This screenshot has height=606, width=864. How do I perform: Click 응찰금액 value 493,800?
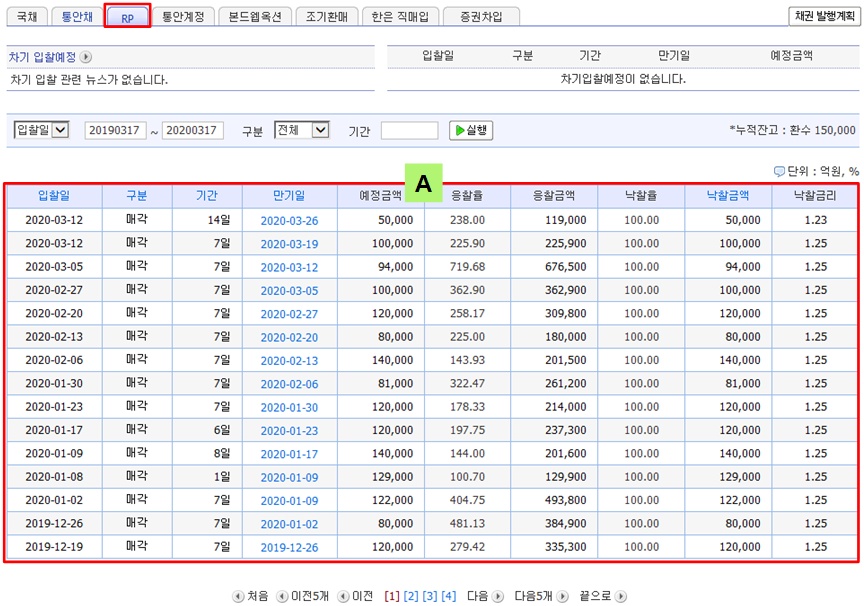[566, 500]
